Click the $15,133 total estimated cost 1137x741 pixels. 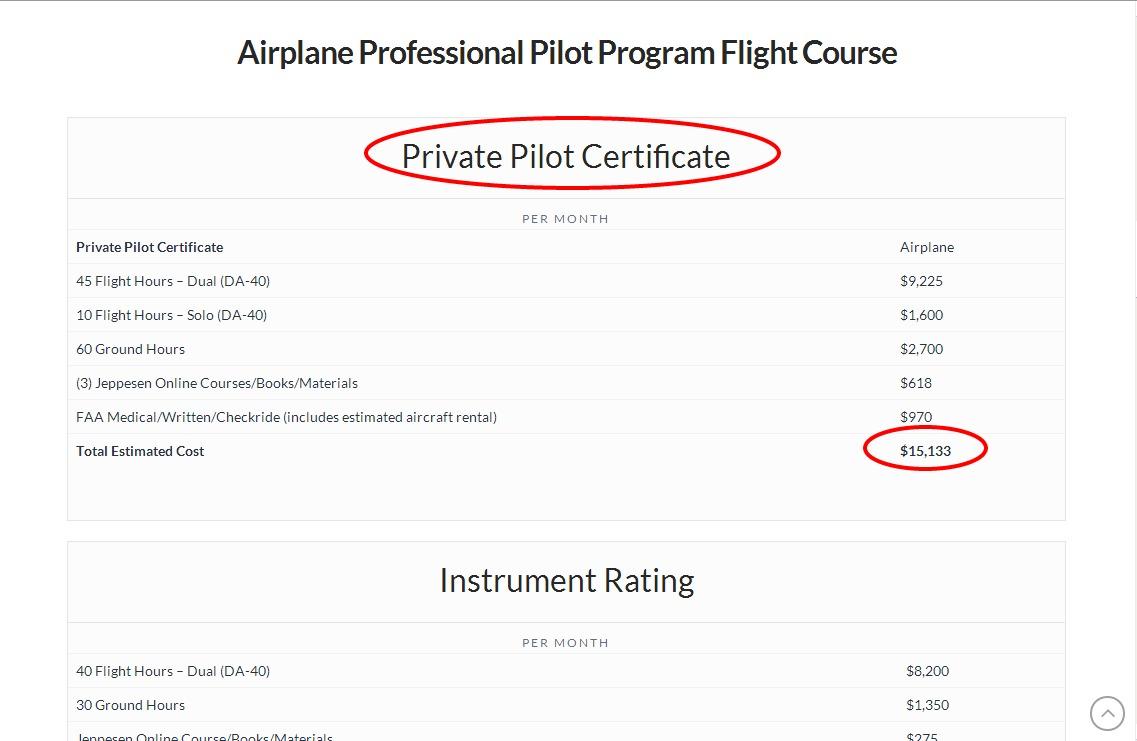[x=925, y=451]
